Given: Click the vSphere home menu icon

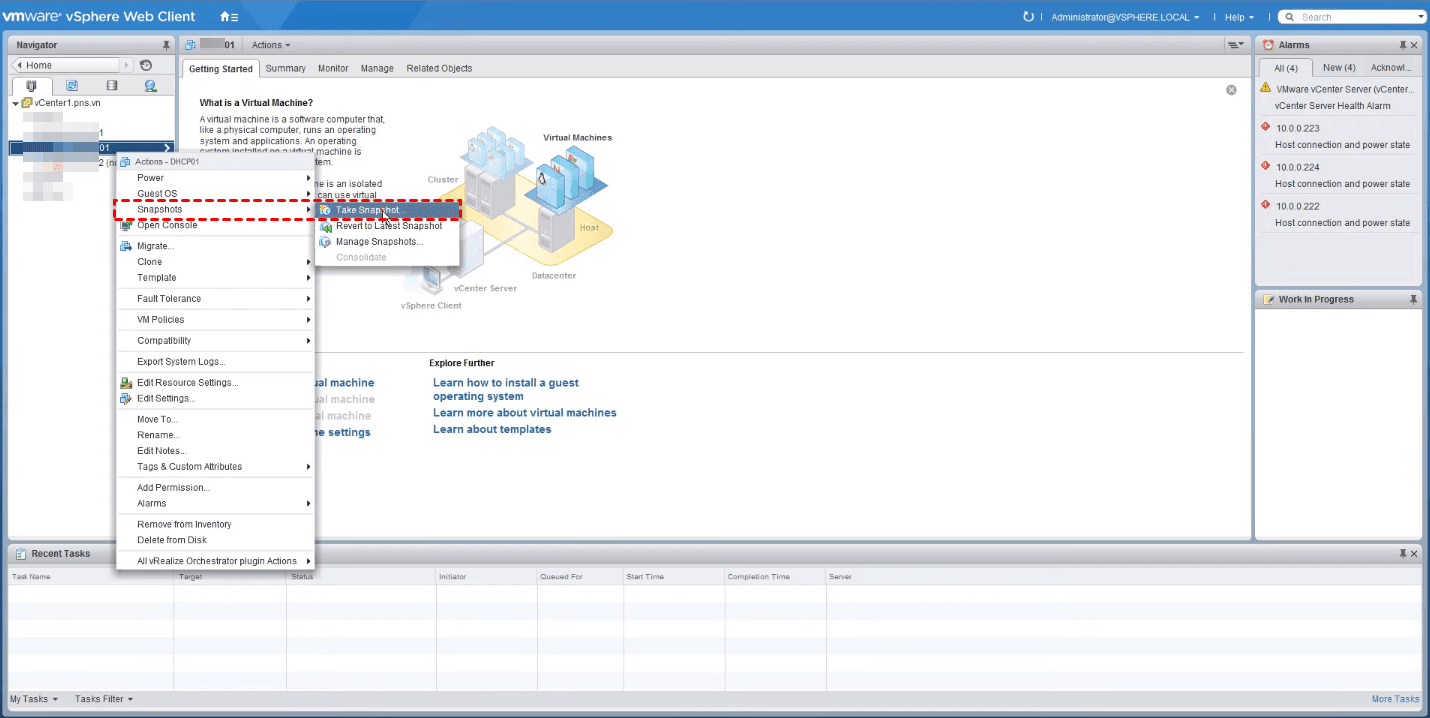Looking at the screenshot, I should (229, 17).
